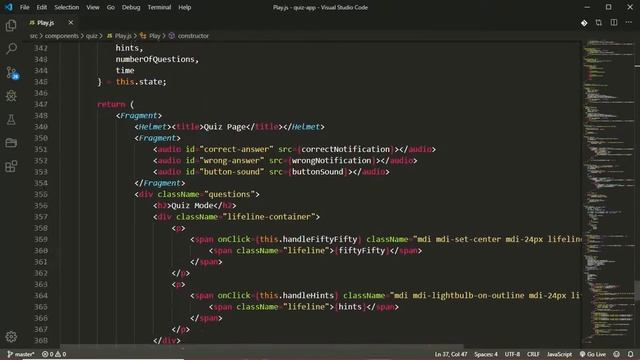
Task: Click the Play class breadcrumb segment
Action: pyautogui.click(x=150, y=36)
